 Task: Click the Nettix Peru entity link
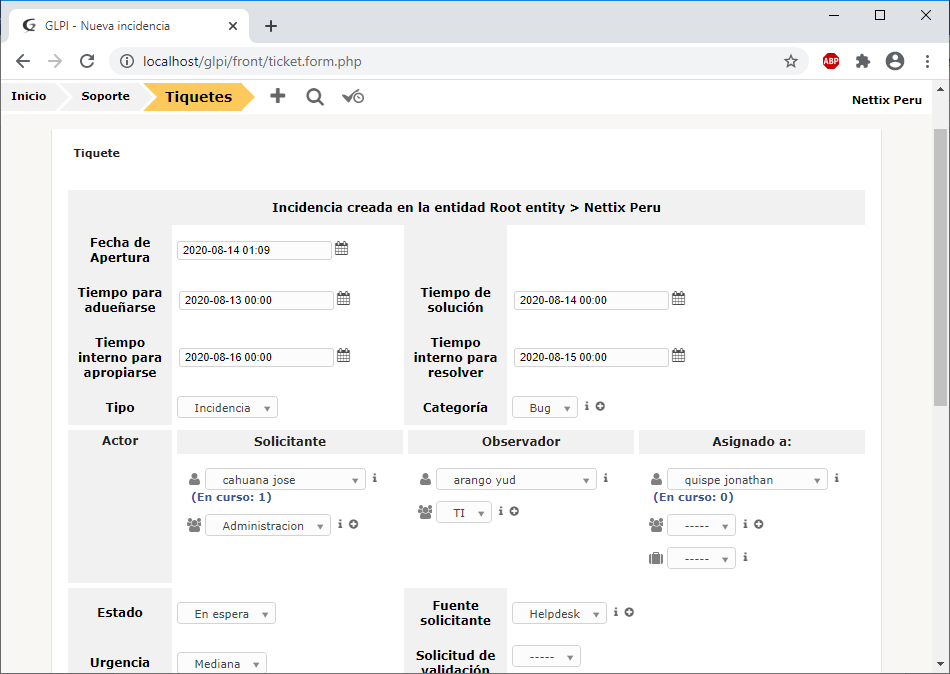(x=886, y=100)
